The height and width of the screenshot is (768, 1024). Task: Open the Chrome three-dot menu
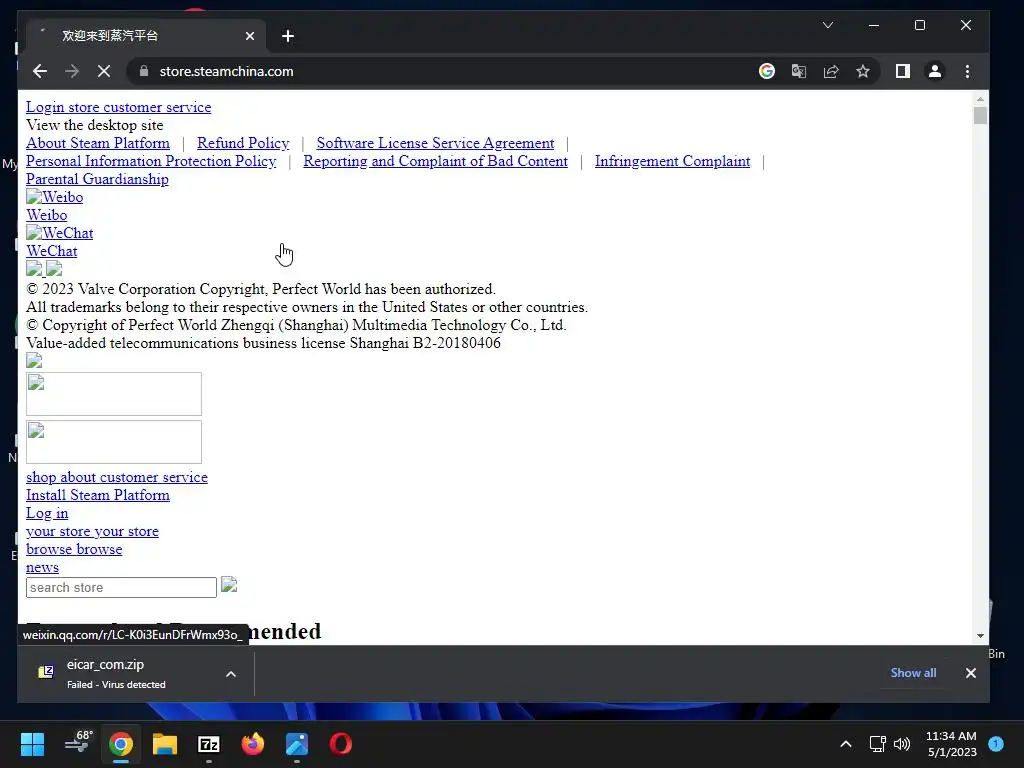(967, 71)
